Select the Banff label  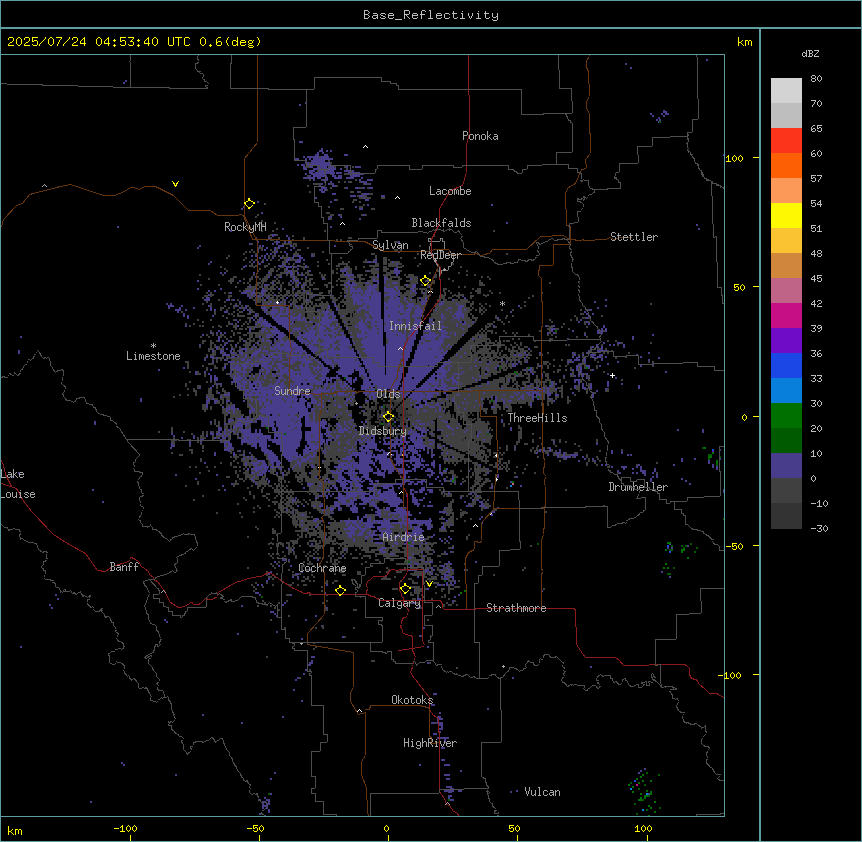[124, 567]
